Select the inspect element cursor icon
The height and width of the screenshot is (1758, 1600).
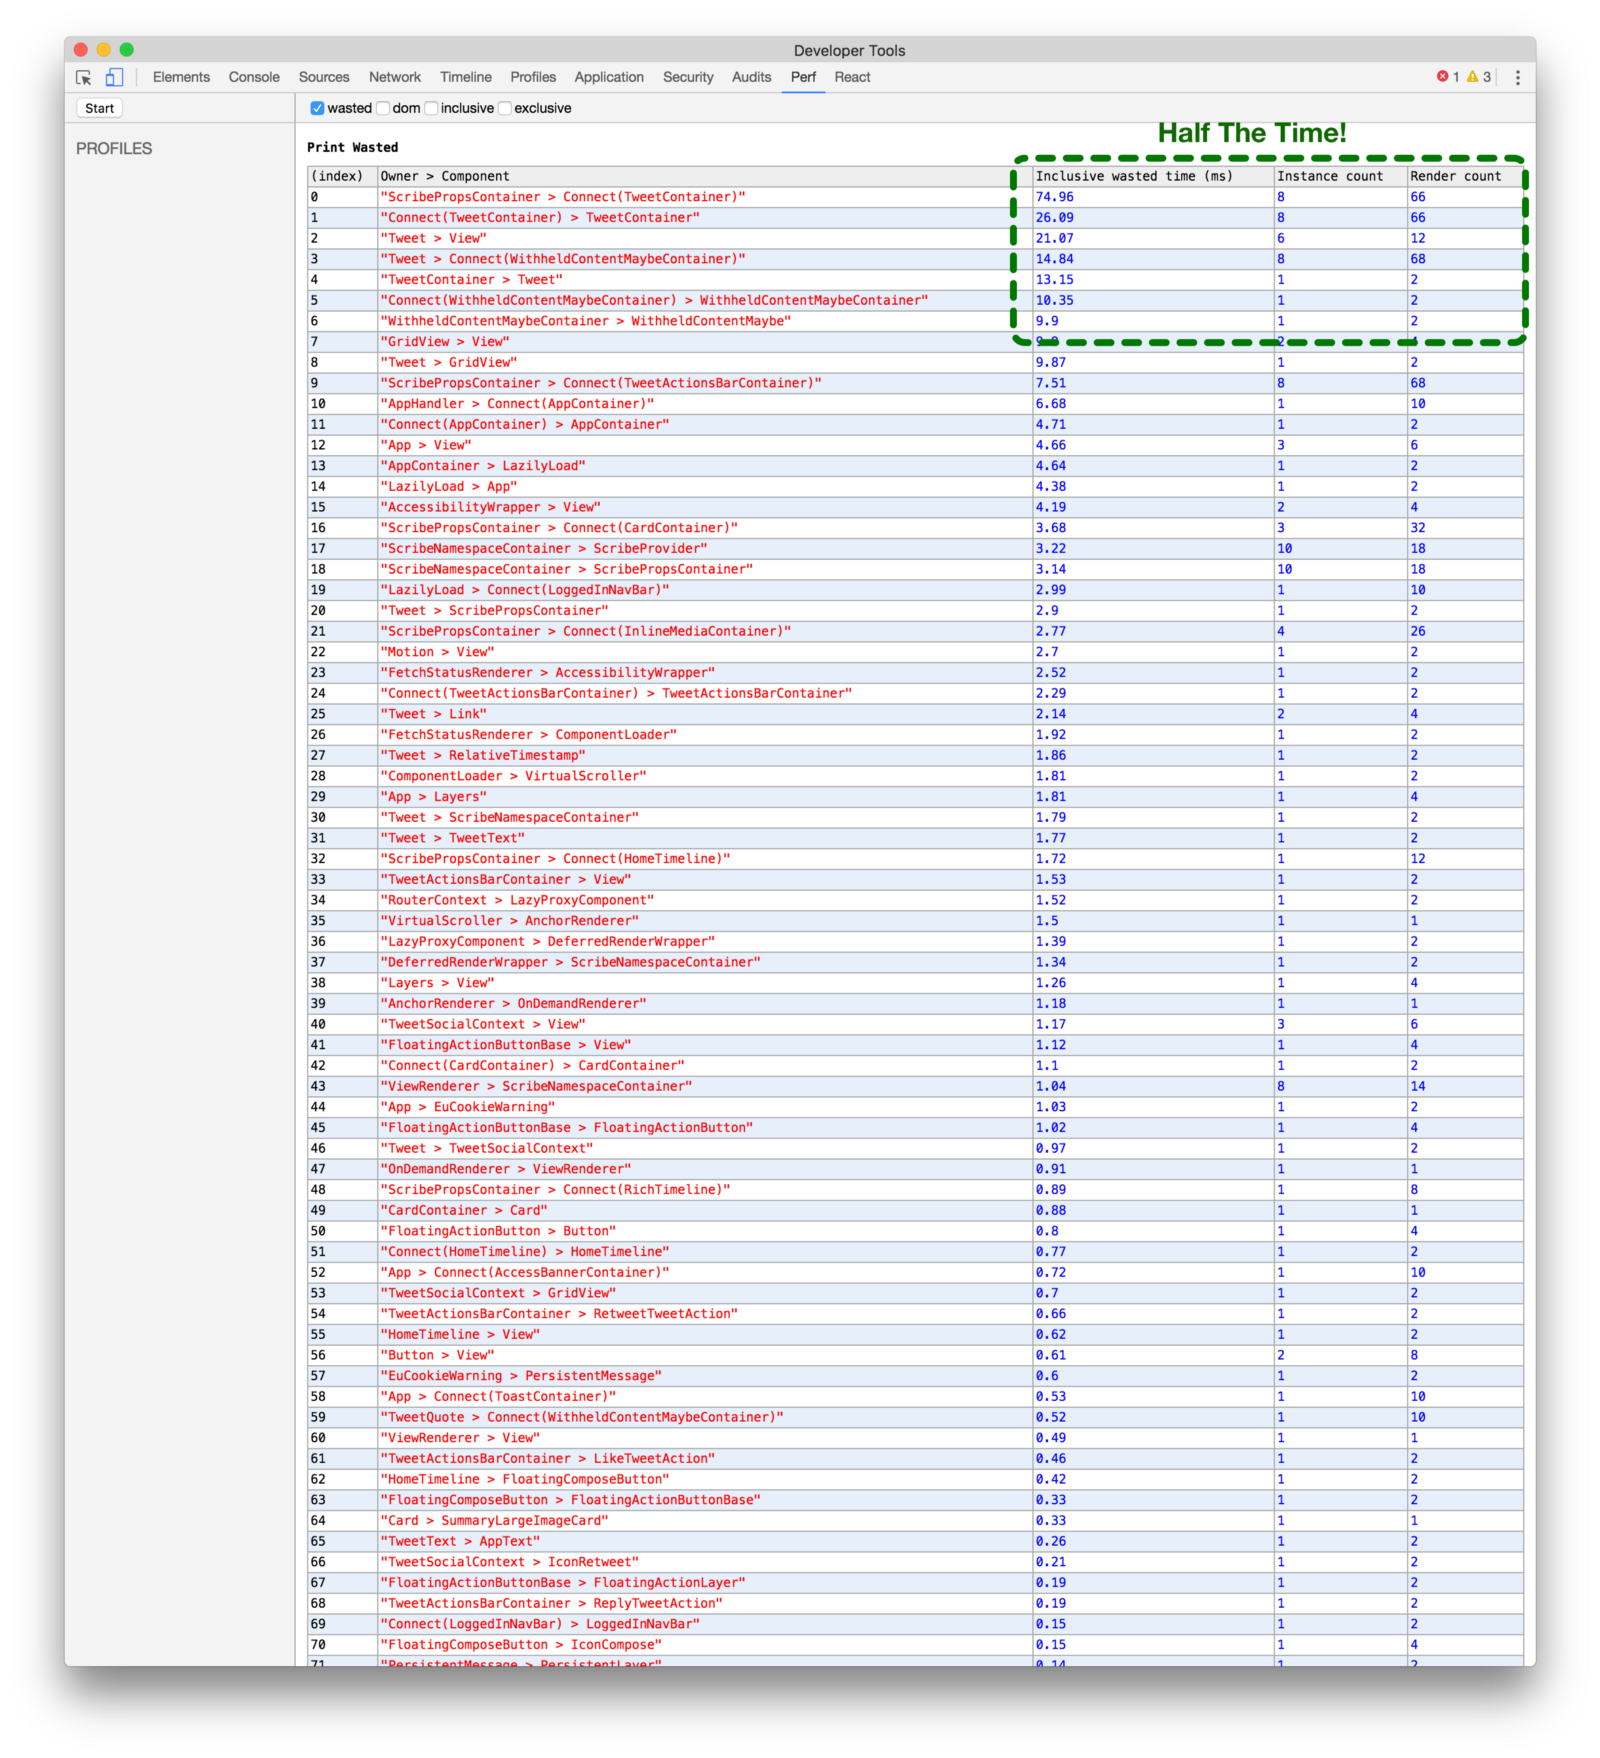click(x=84, y=77)
